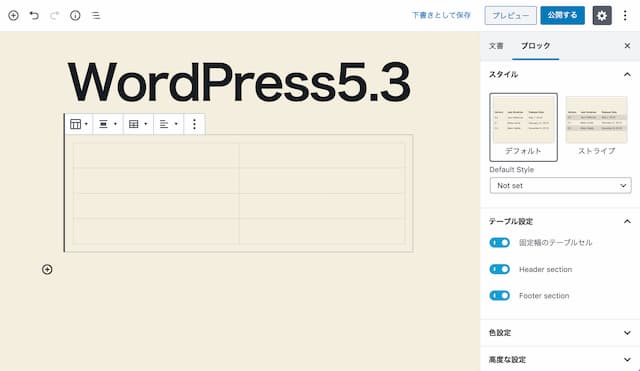Click the add block plus icon in top toolbar
Viewport: 640px width, 371px height.
pos(13,16)
